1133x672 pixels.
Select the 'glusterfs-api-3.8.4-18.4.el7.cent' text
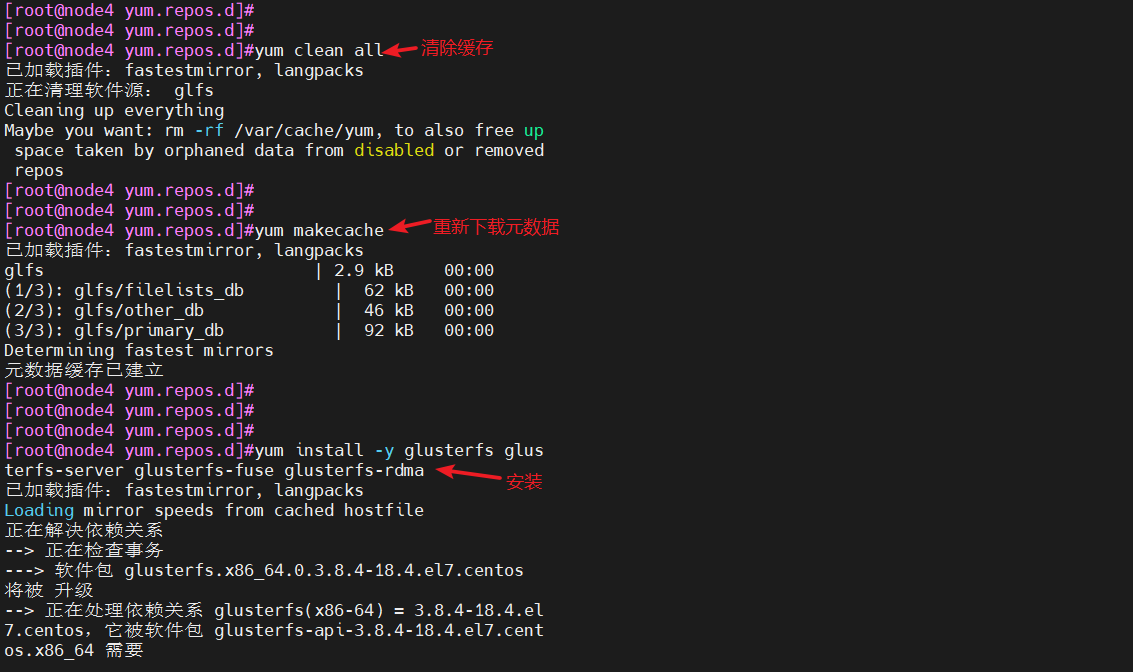379,630
